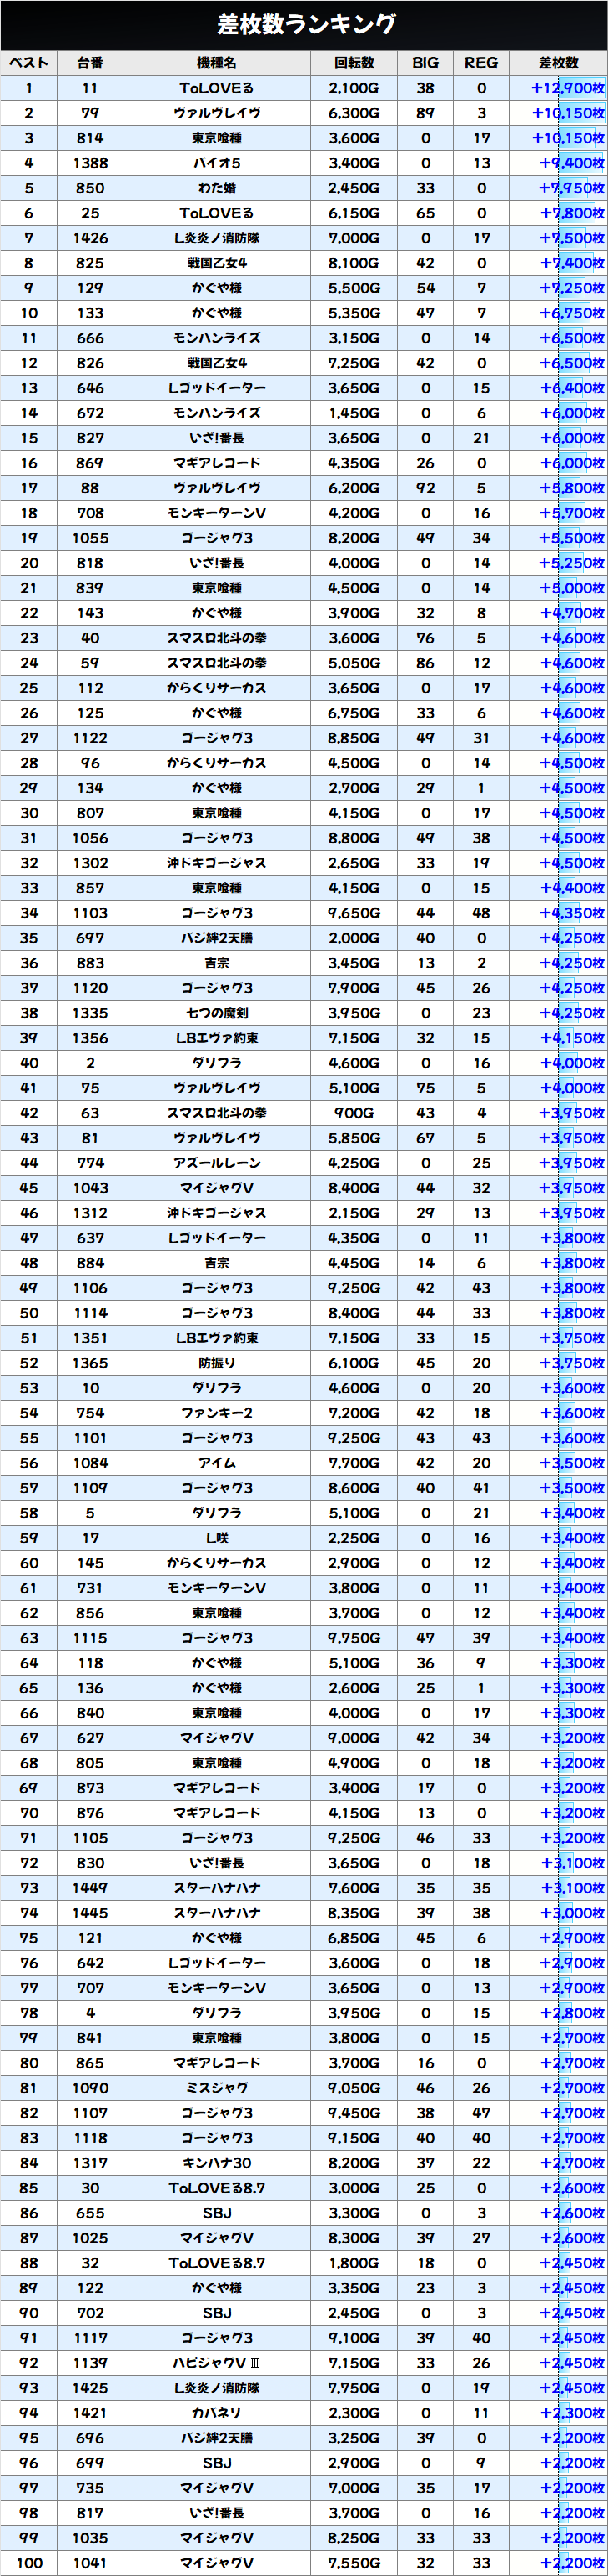Click machine number 627 cell
The width and height of the screenshot is (608, 2576).
pos(90,1738)
